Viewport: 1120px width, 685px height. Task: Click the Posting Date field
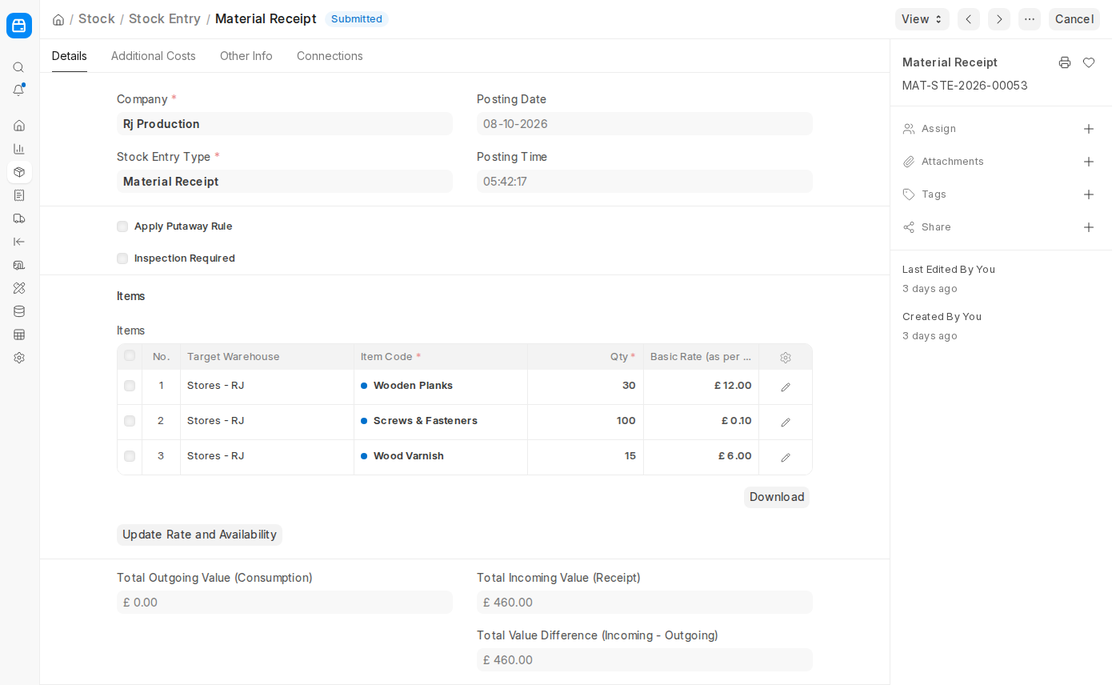[x=644, y=124]
